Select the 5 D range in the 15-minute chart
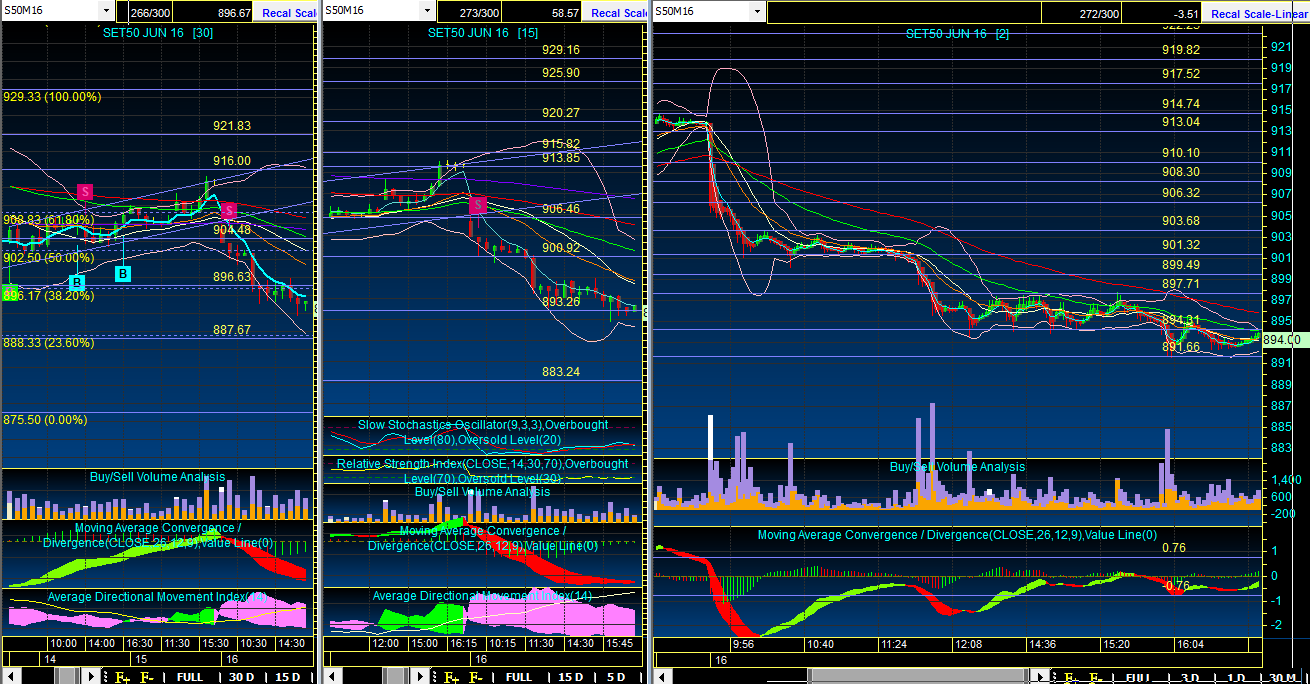 pyautogui.click(x=617, y=677)
